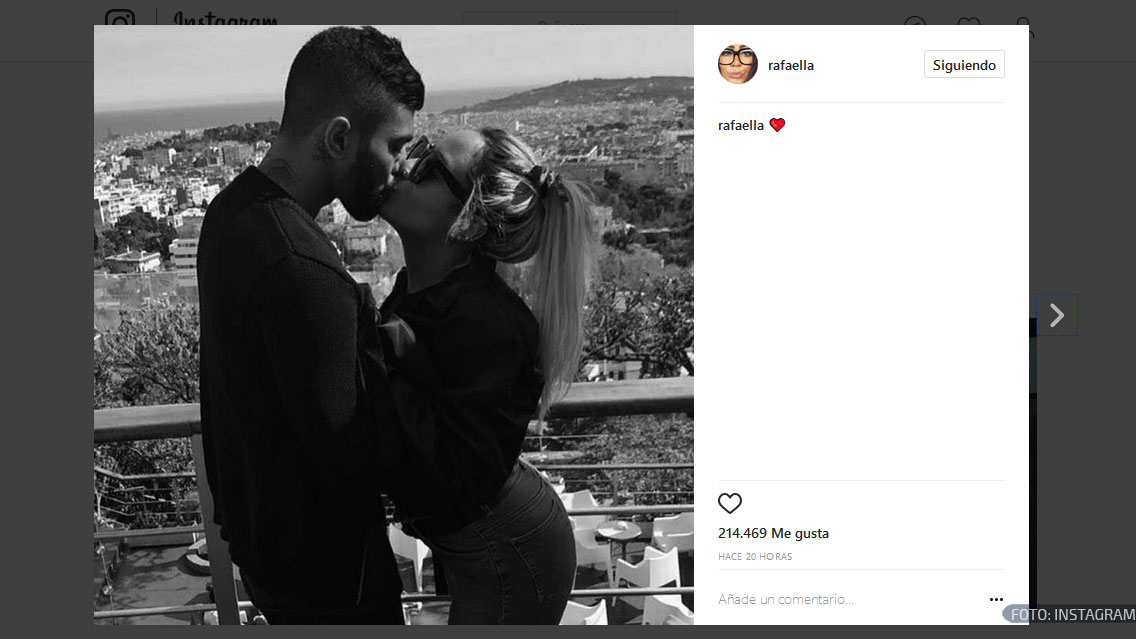The width and height of the screenshot is (1136, 639).
Task: Click the Instagram wordmark logo
Action: pos(225,19)
